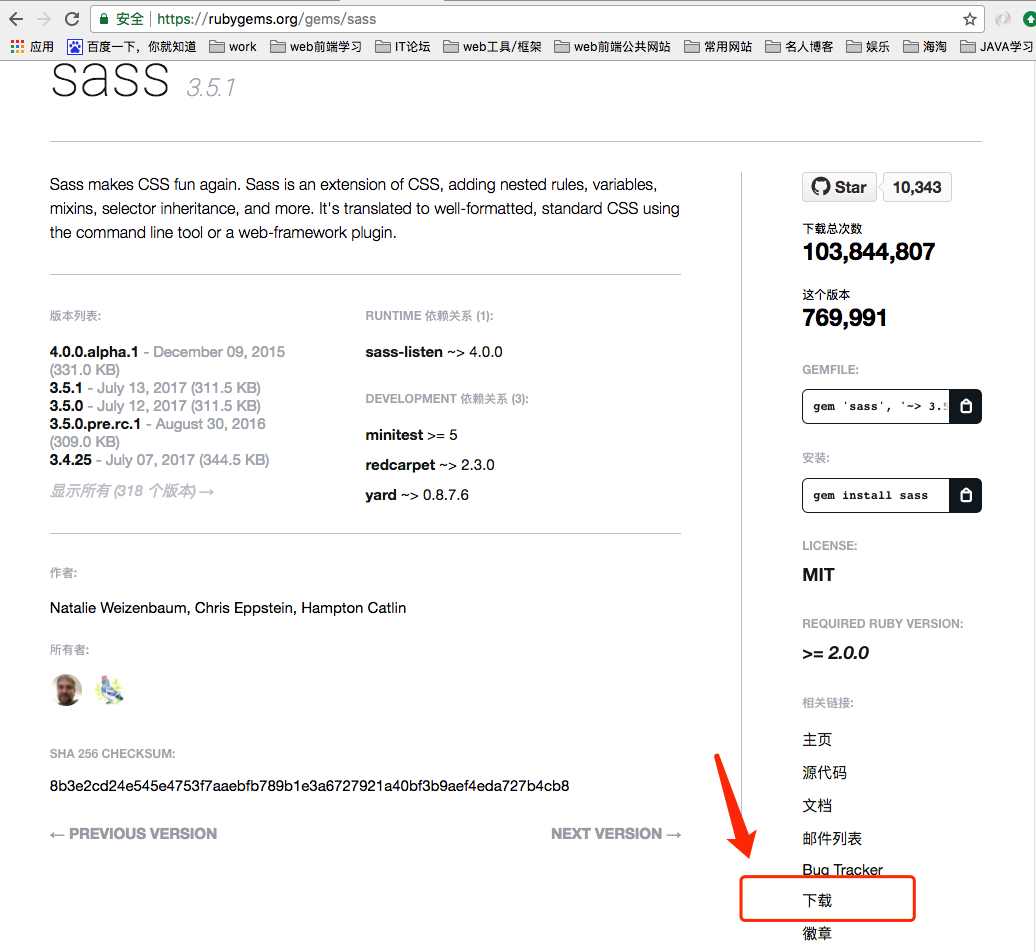Click the address bar URL
The image size is (1036, 952).
(x=266, y=19)
